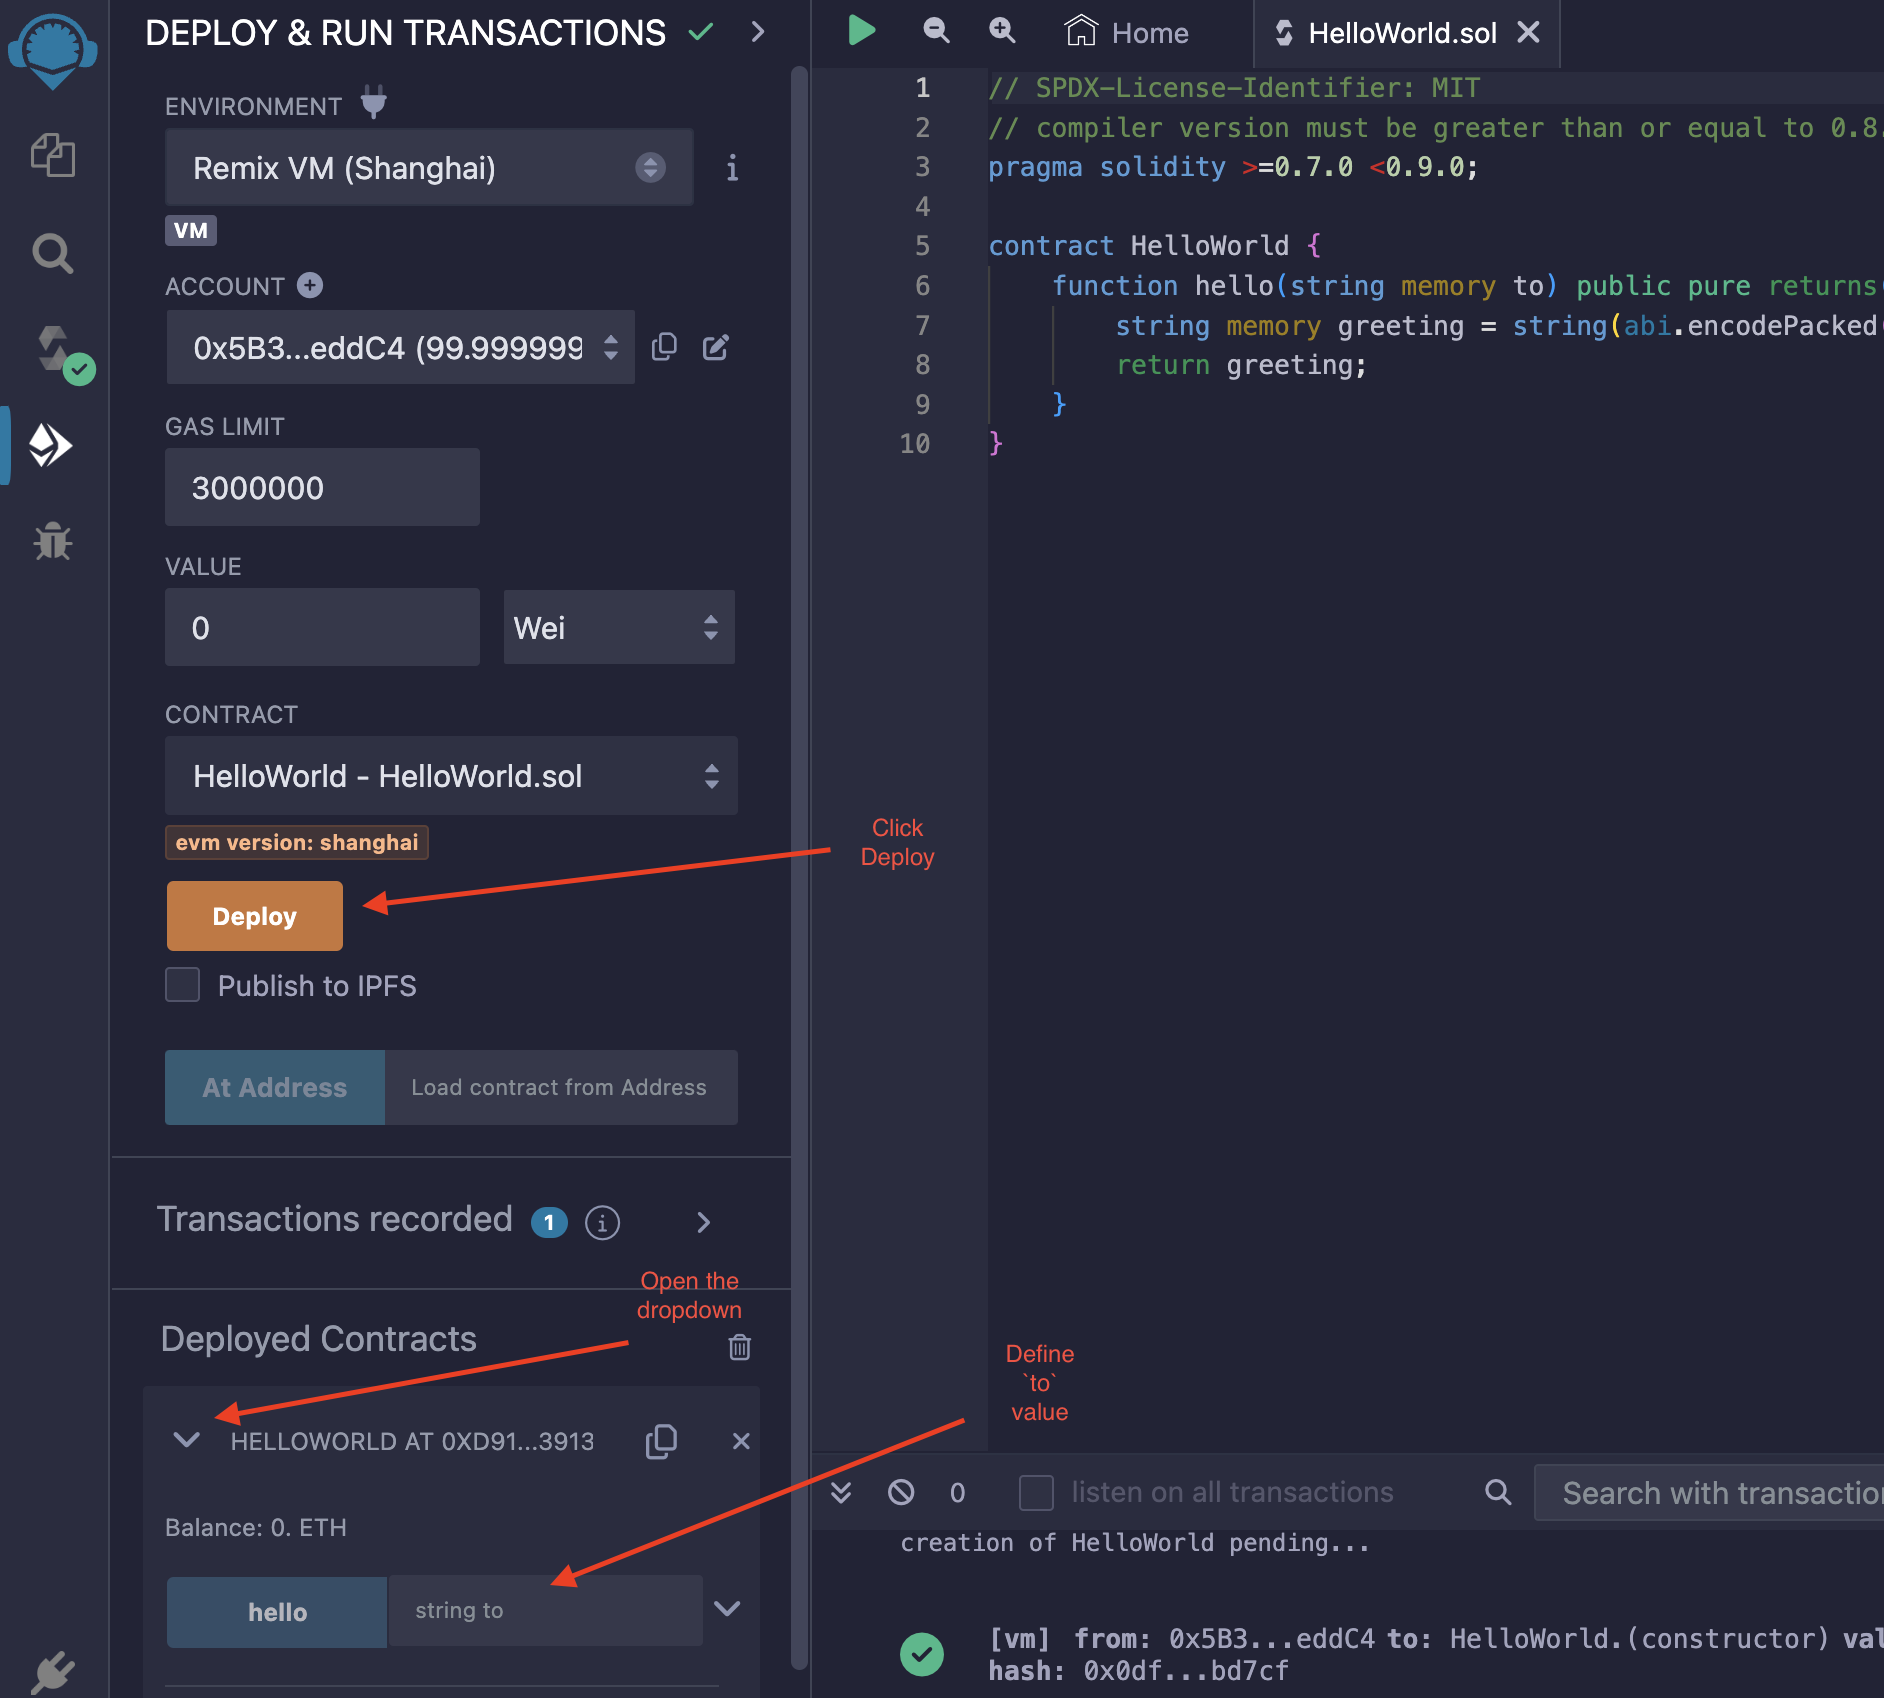1884x1698 pixels.
Task: Call the hello function on the deployed contract
Action: [276, 1611]
